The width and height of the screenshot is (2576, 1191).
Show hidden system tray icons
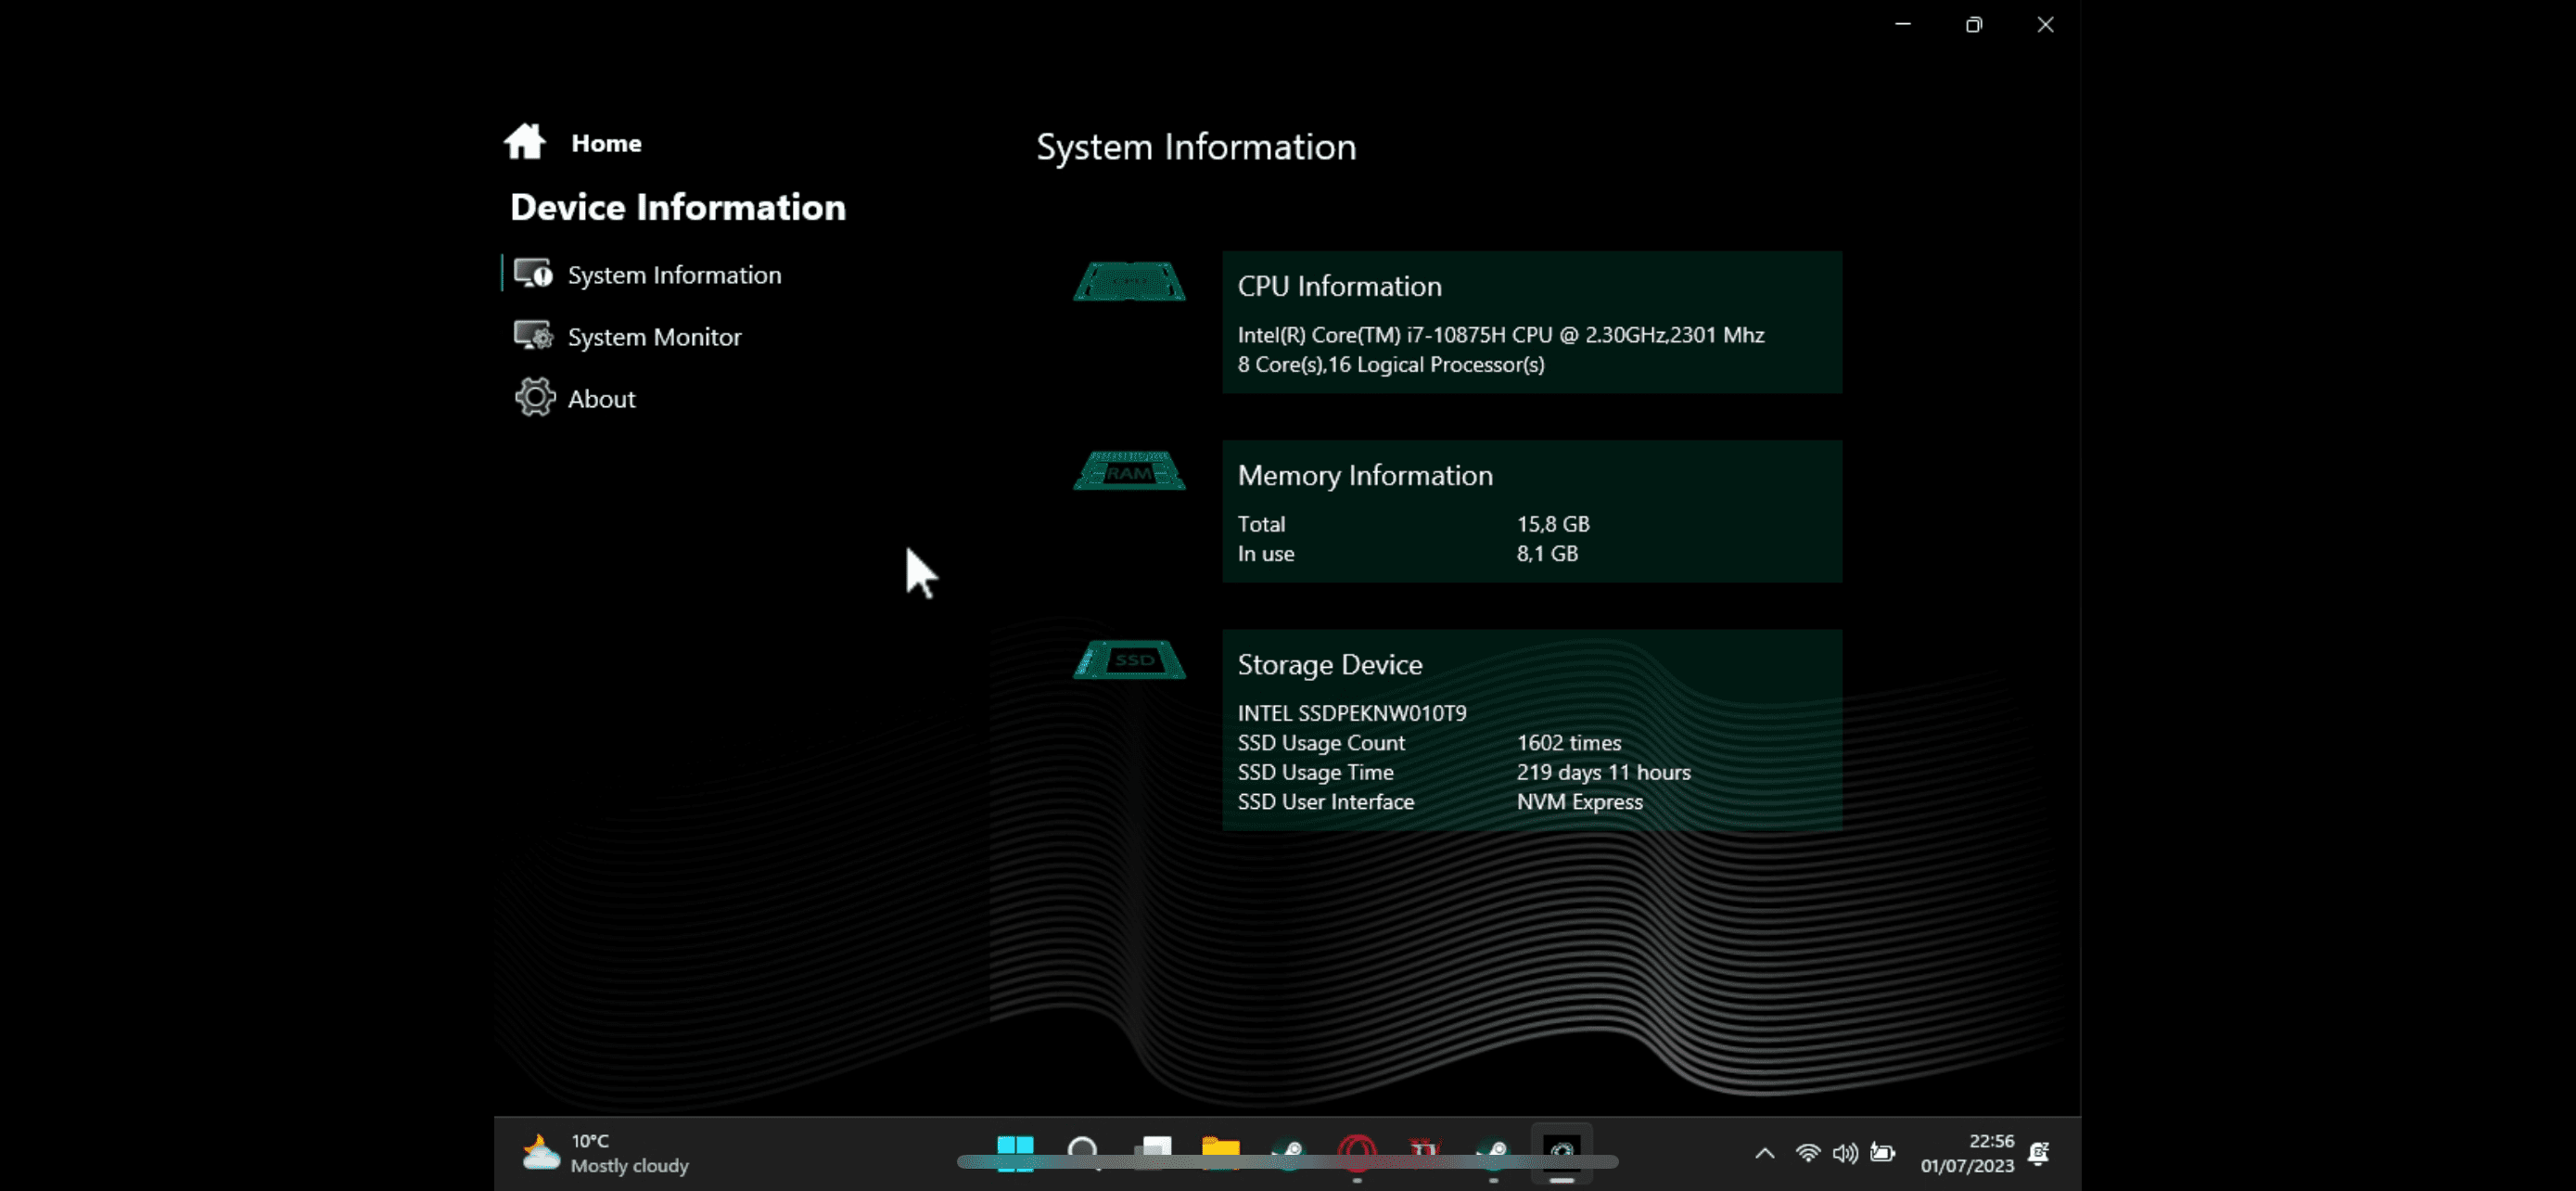[x=1765, y=1153]
